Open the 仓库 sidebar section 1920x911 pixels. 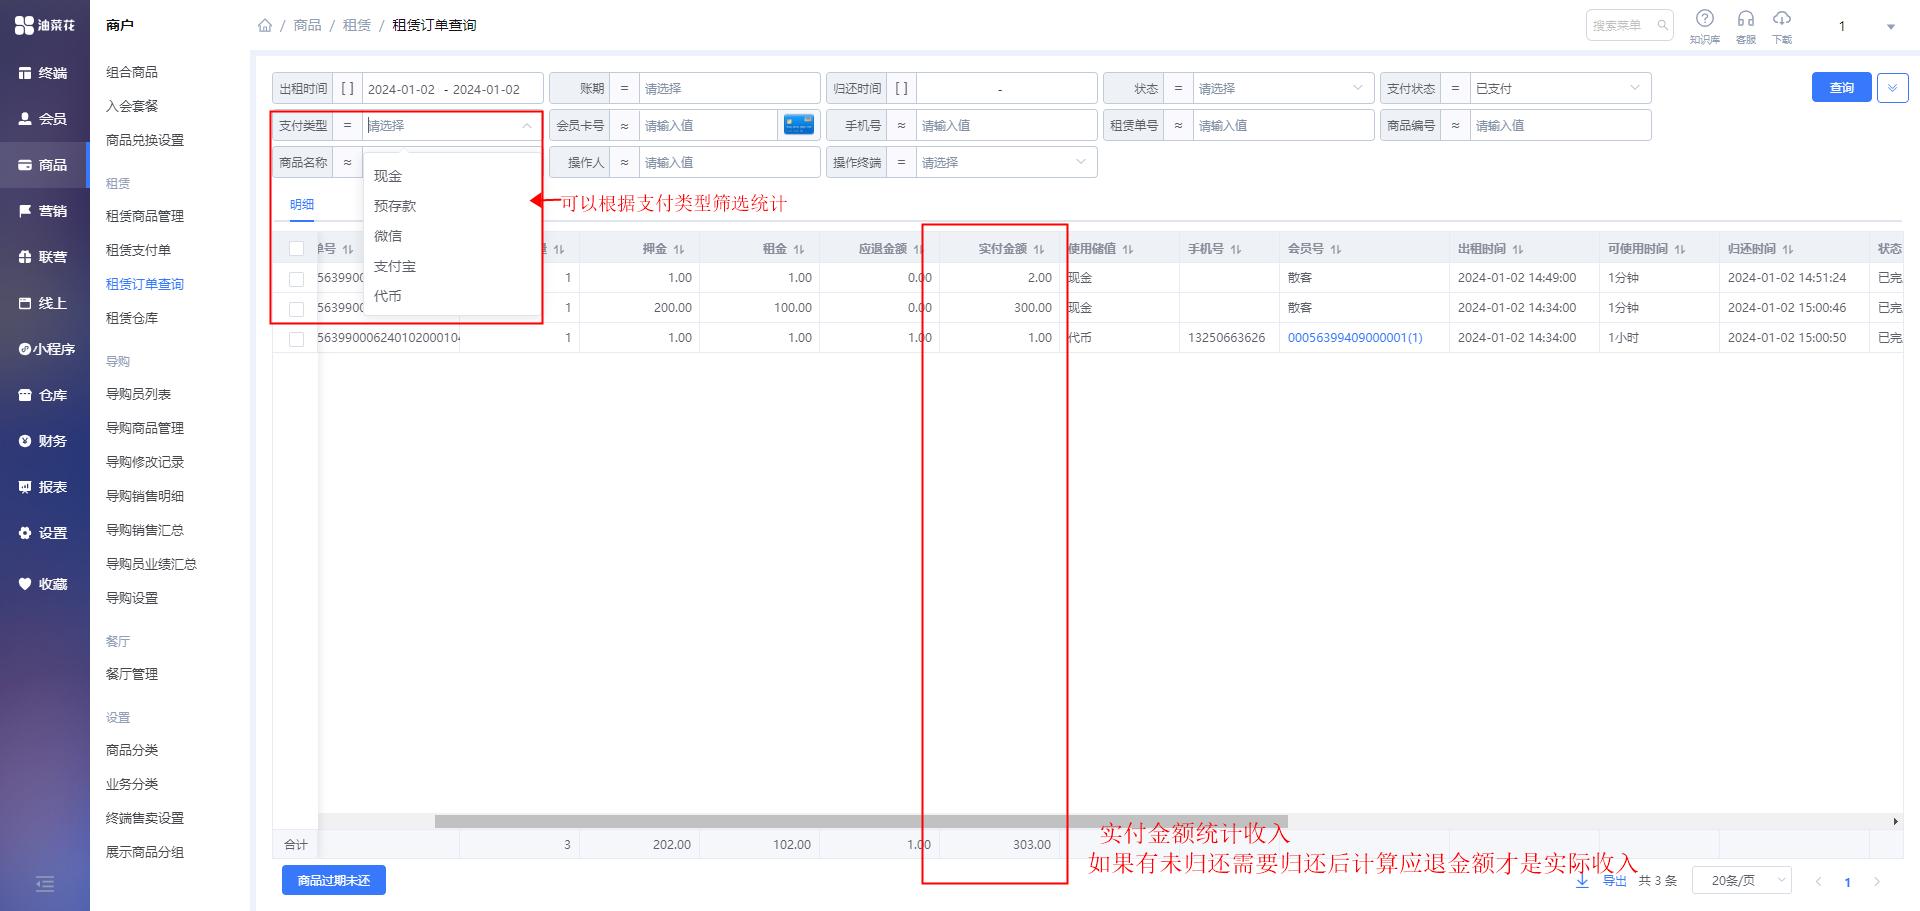(x=44, y=395)
